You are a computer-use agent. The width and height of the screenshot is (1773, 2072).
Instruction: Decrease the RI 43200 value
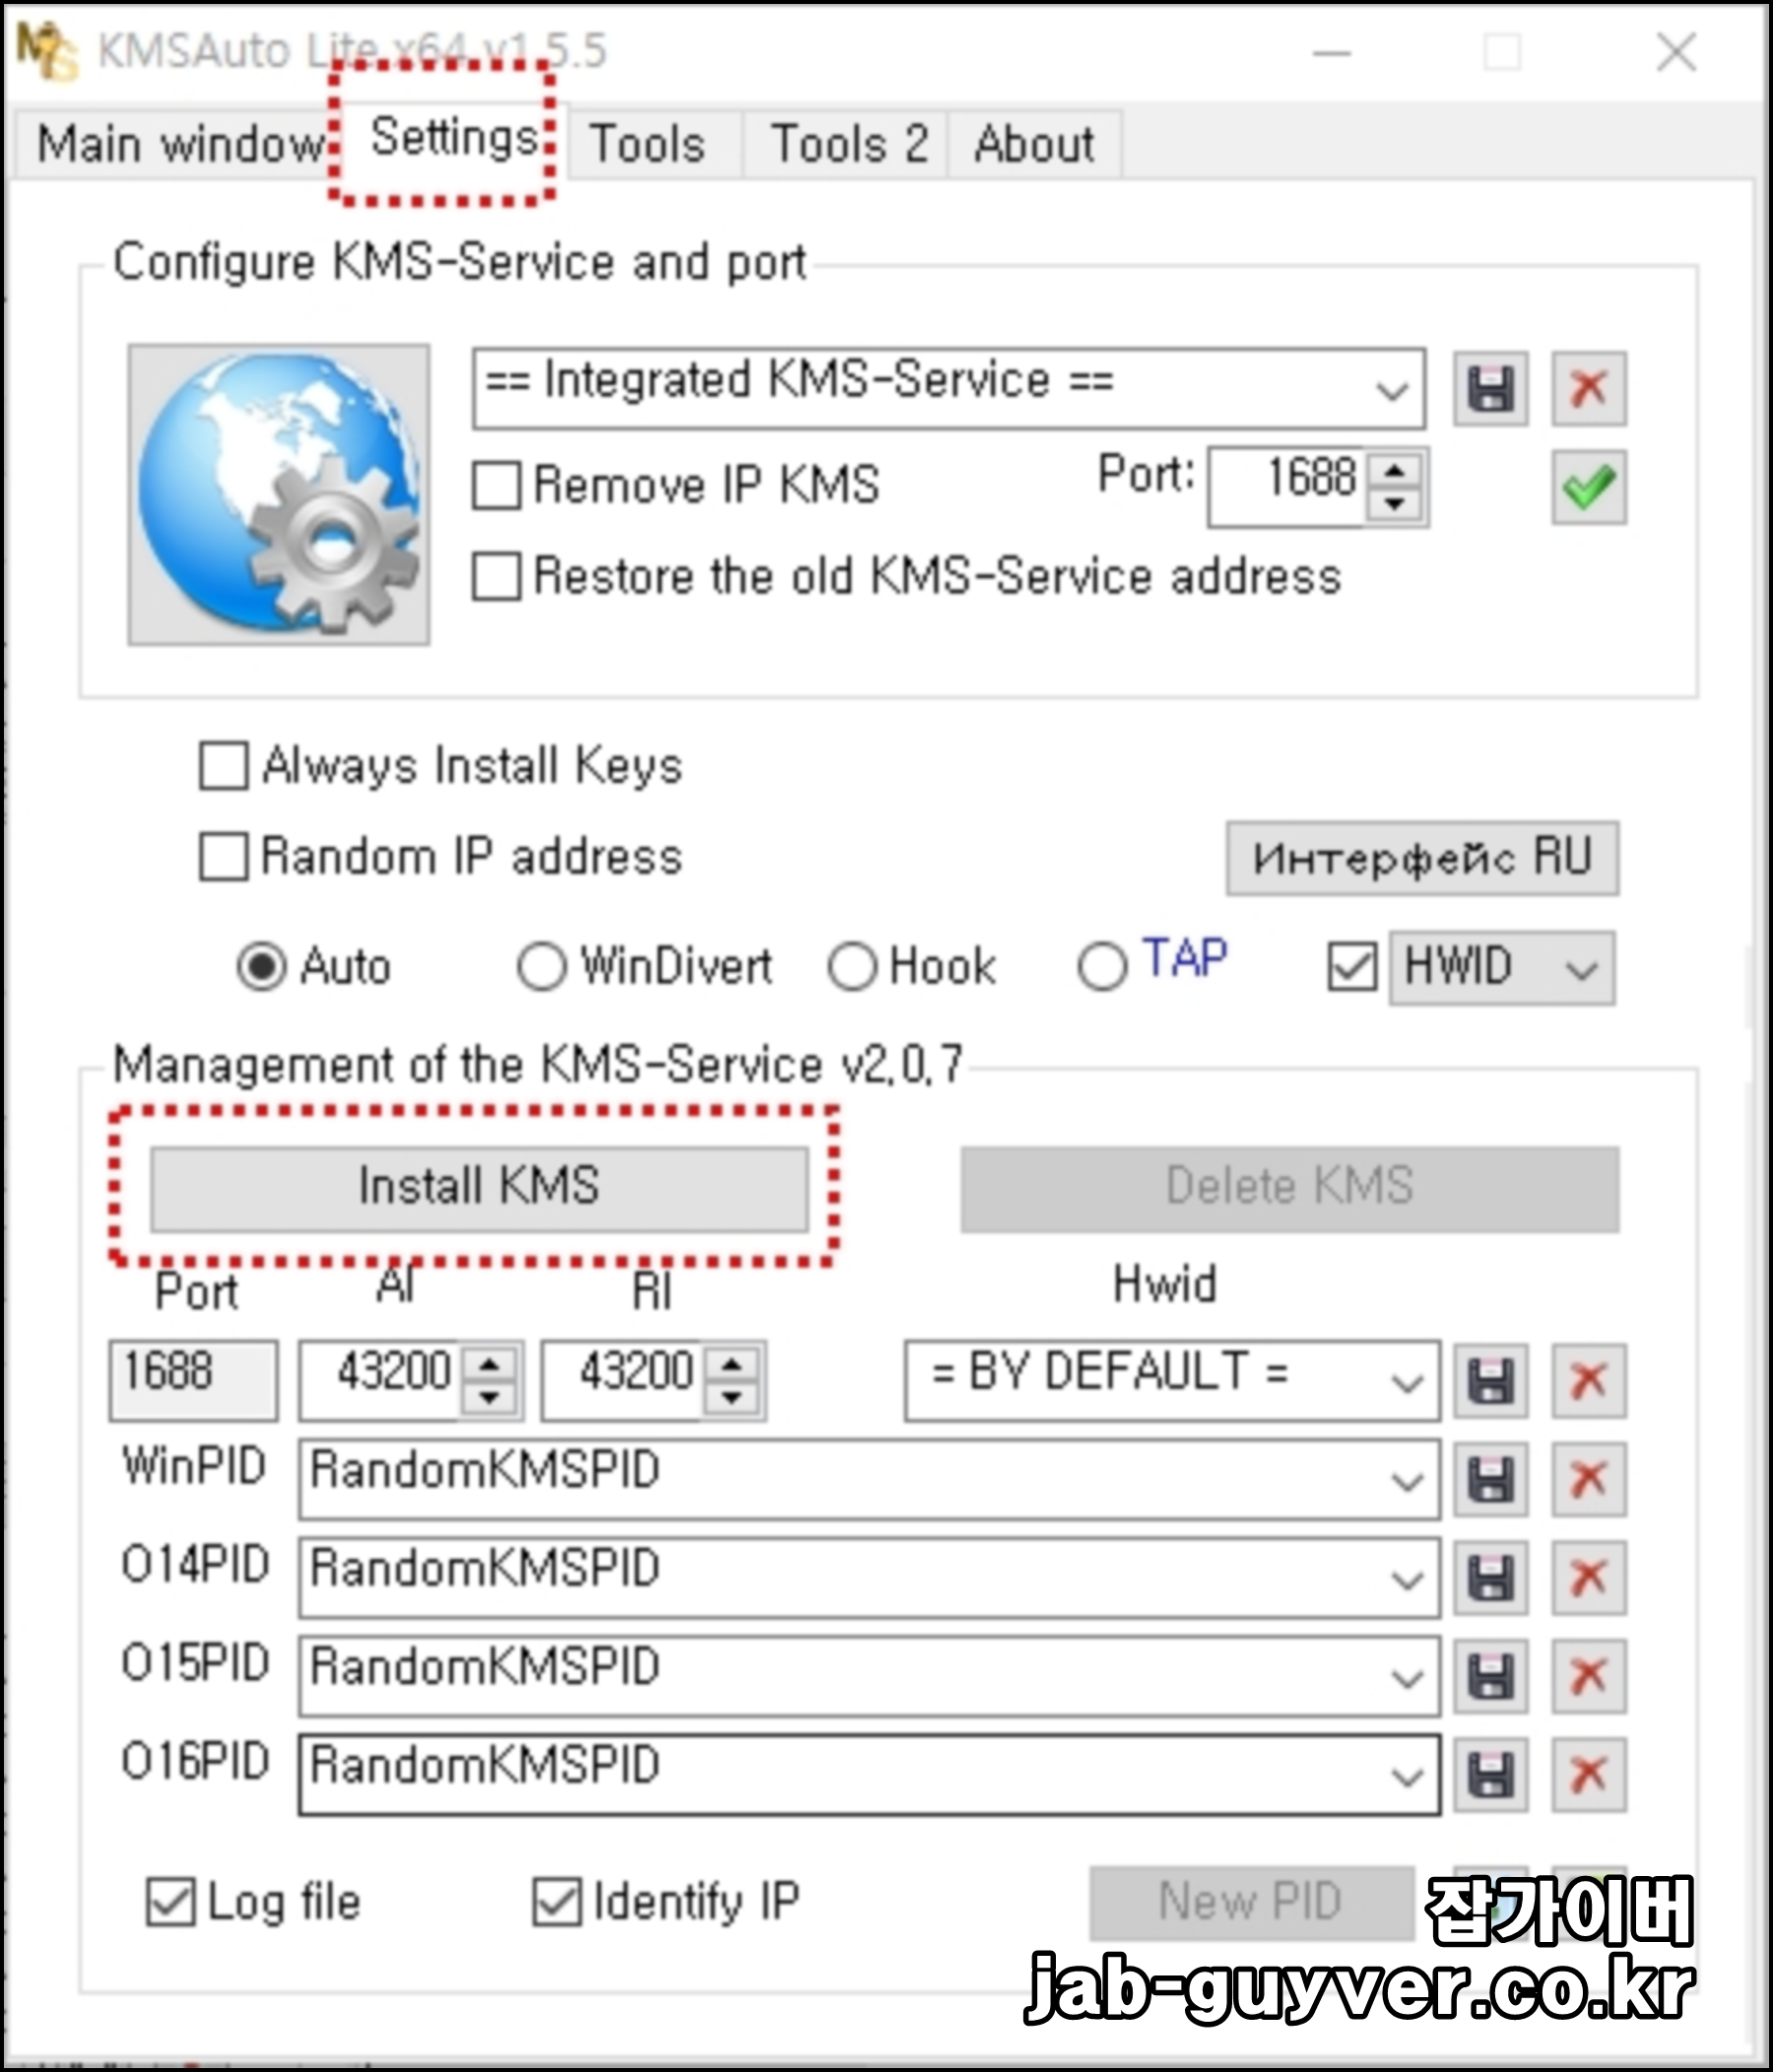pos(732,1398)
